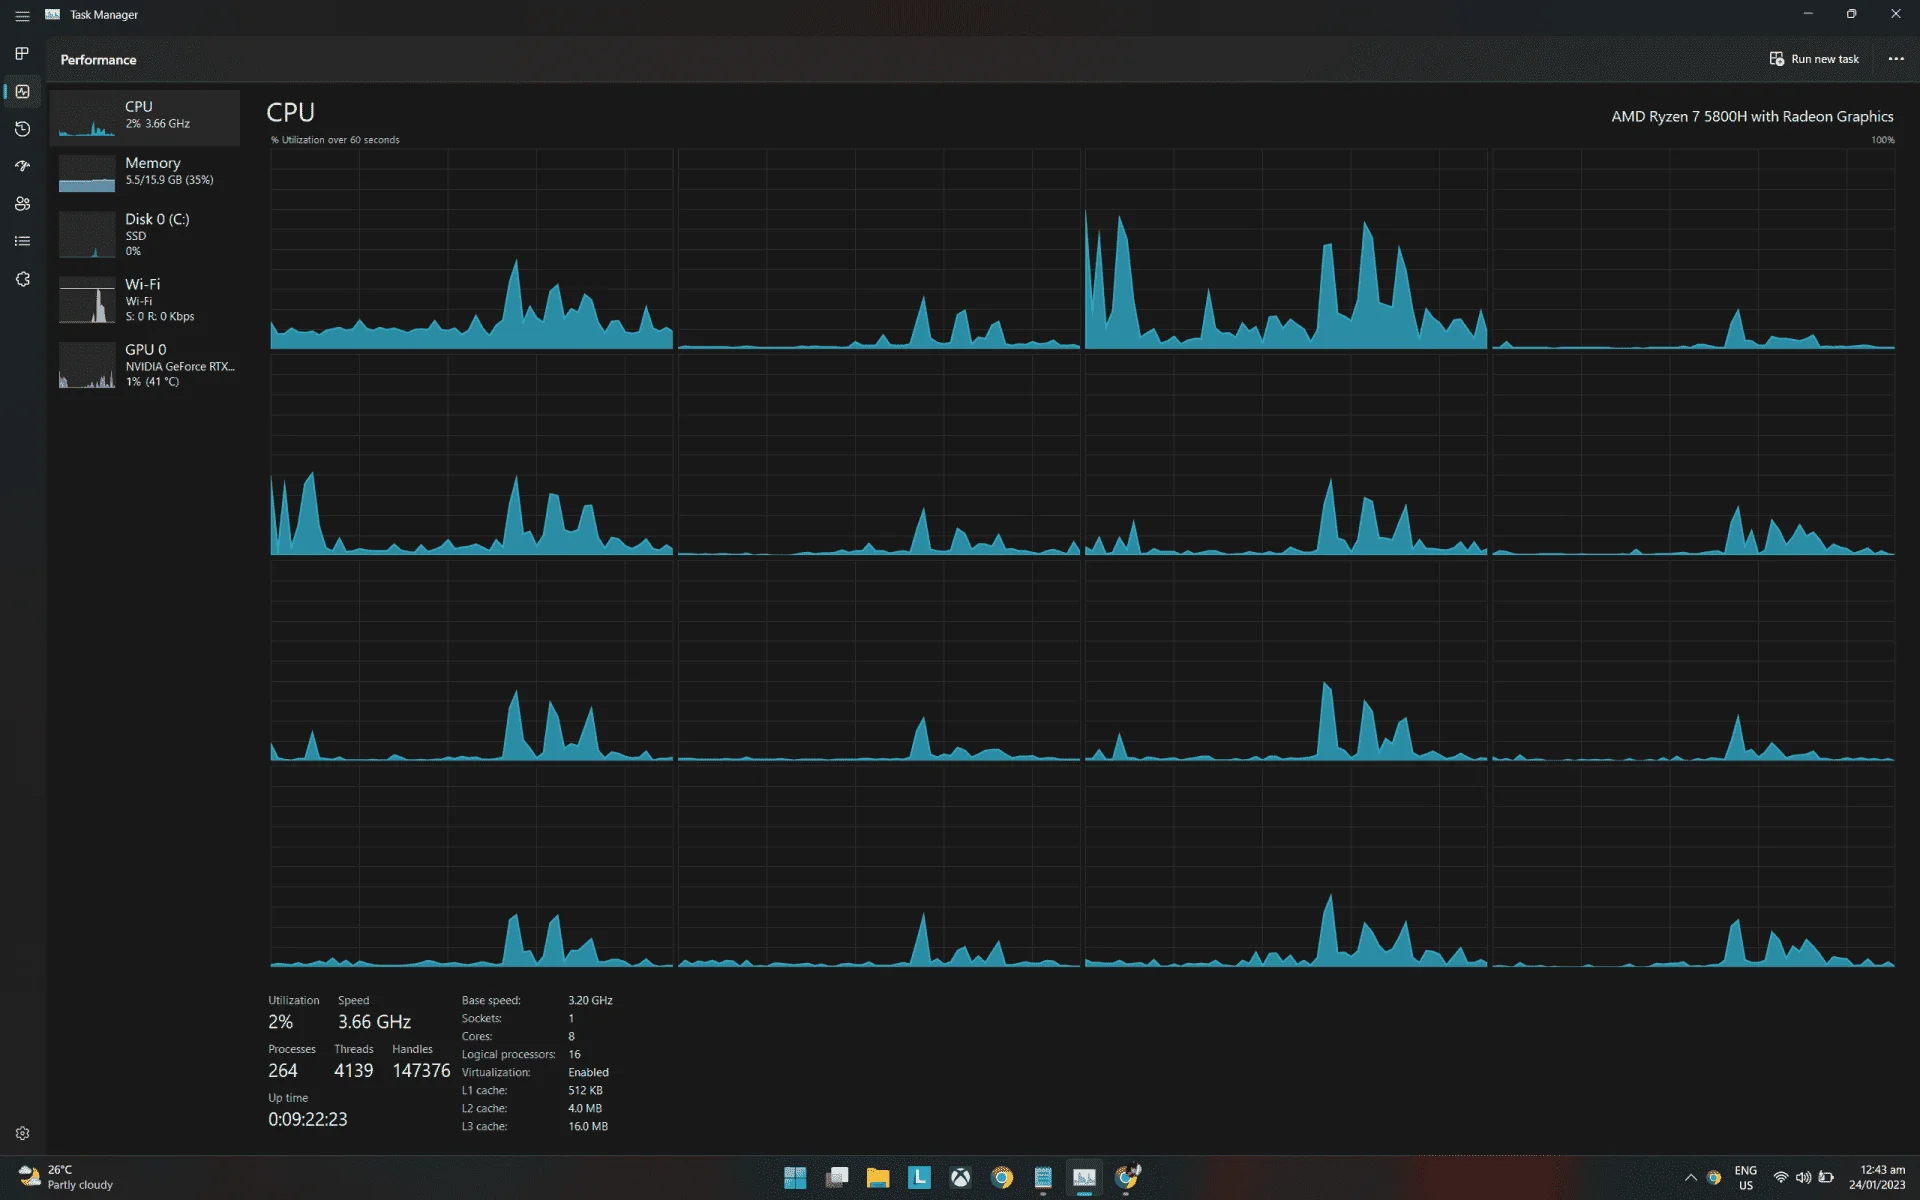Image resolution: width=1920 pixels, height=1200 pixels.
Task: Click the Task Manager taskbar icon
Action: 1084,1178
